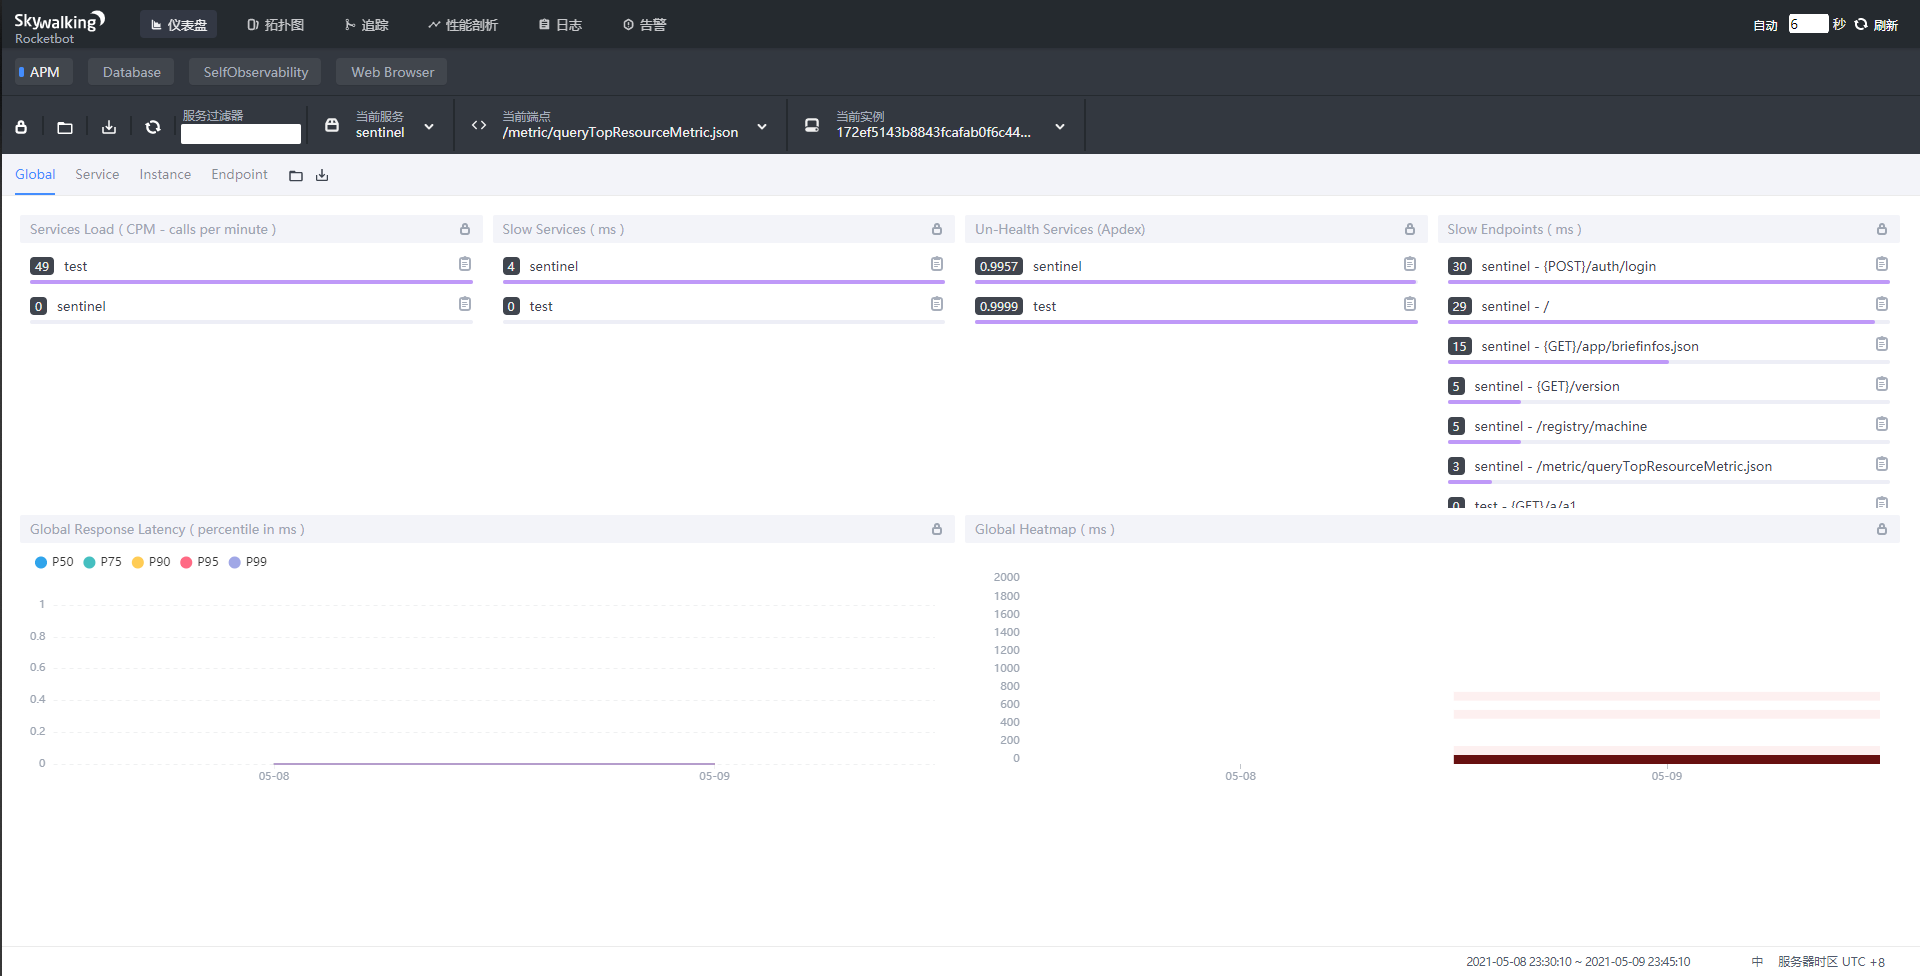Copy sentinel name in Services Load row
This screenshot has width=1920, height=976.
[465, 304]
